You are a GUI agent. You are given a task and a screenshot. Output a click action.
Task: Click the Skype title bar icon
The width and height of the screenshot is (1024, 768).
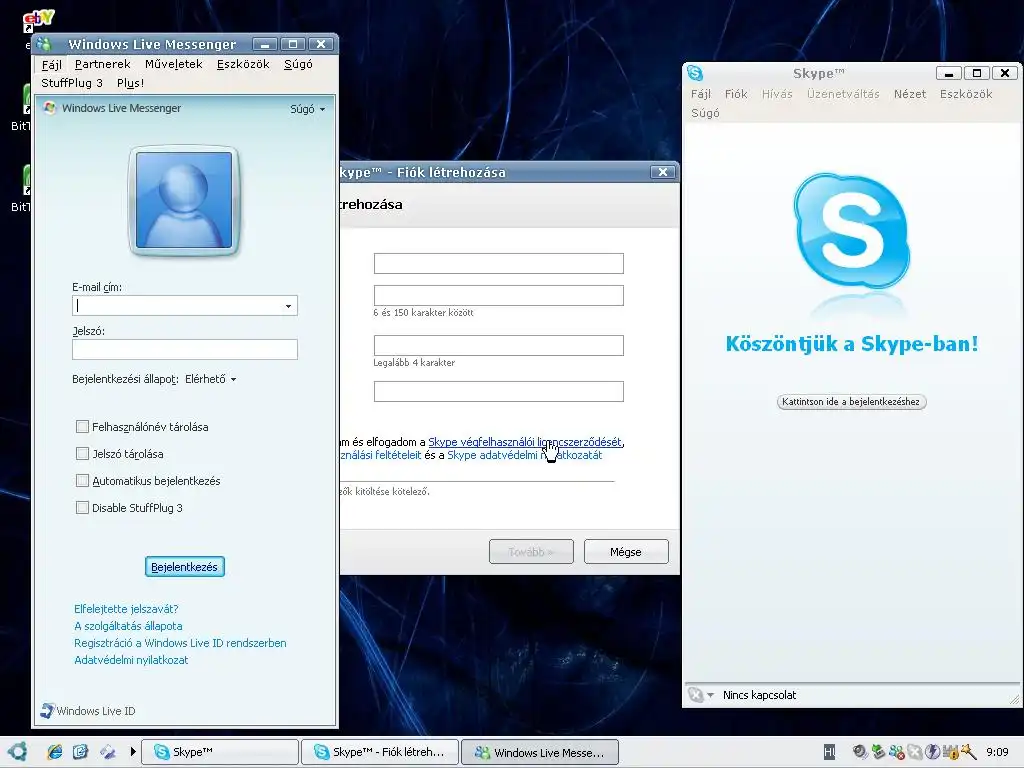point(695,73)
